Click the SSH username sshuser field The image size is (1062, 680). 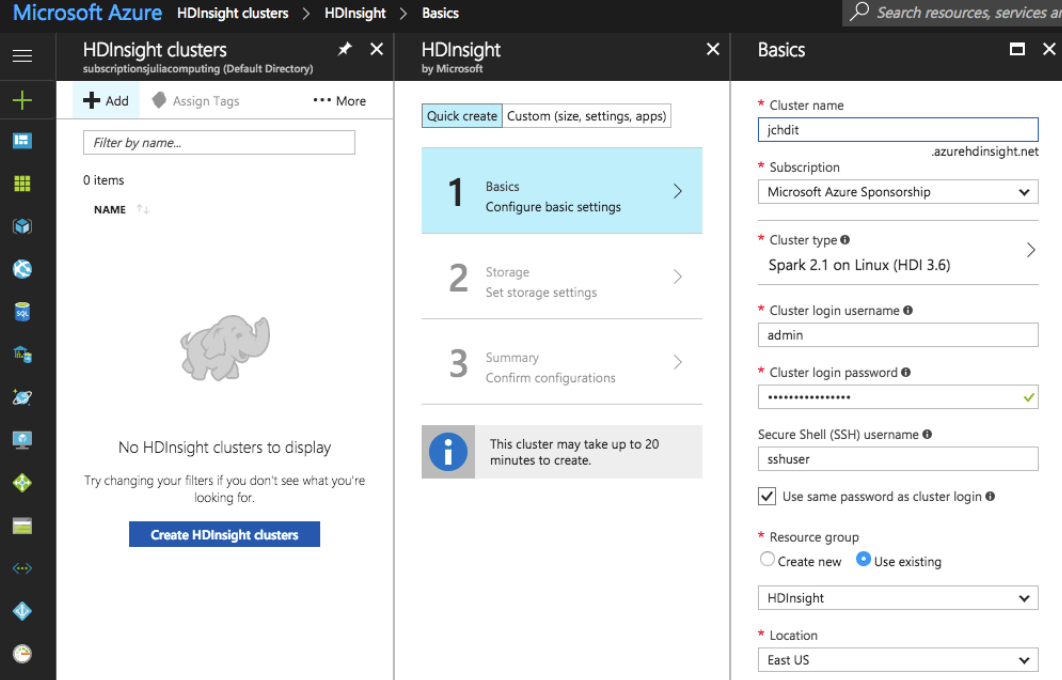(x=897, y=459)
